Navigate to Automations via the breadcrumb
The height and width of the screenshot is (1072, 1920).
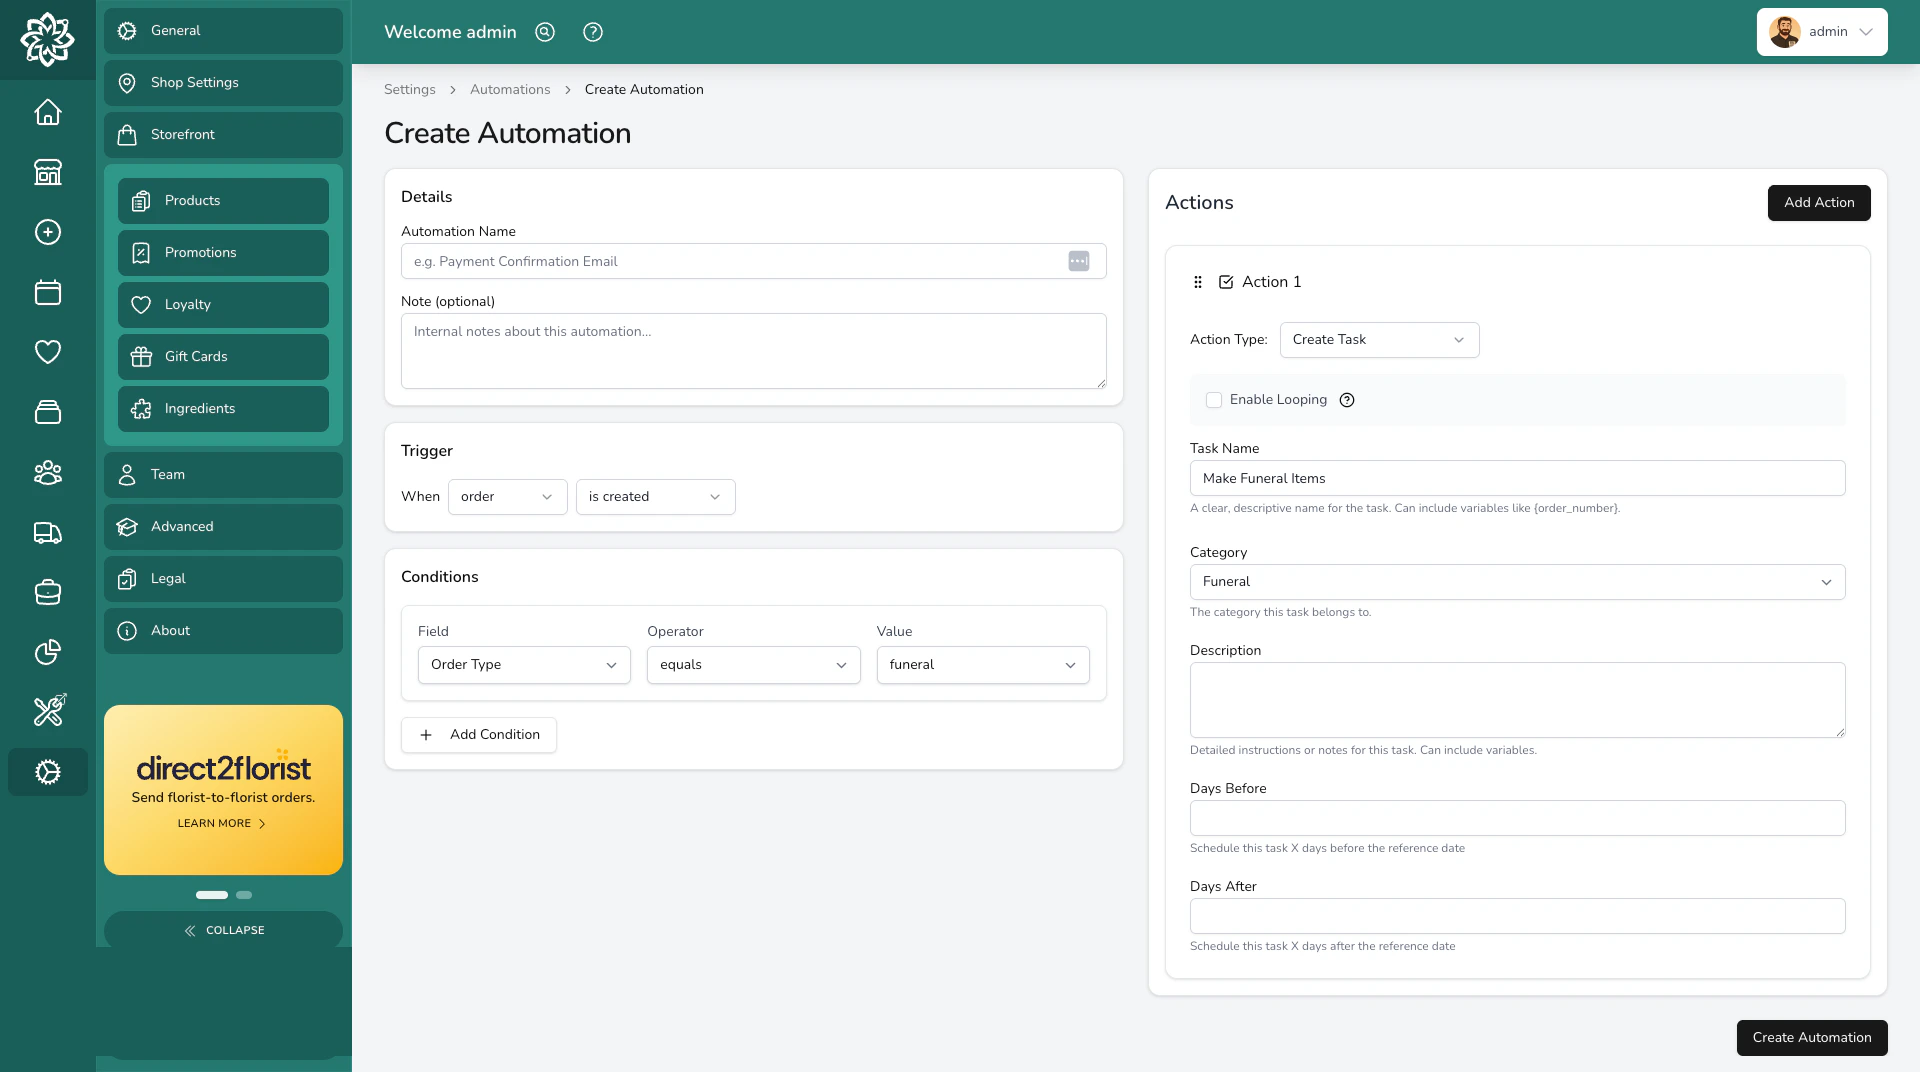pos(510,89)
